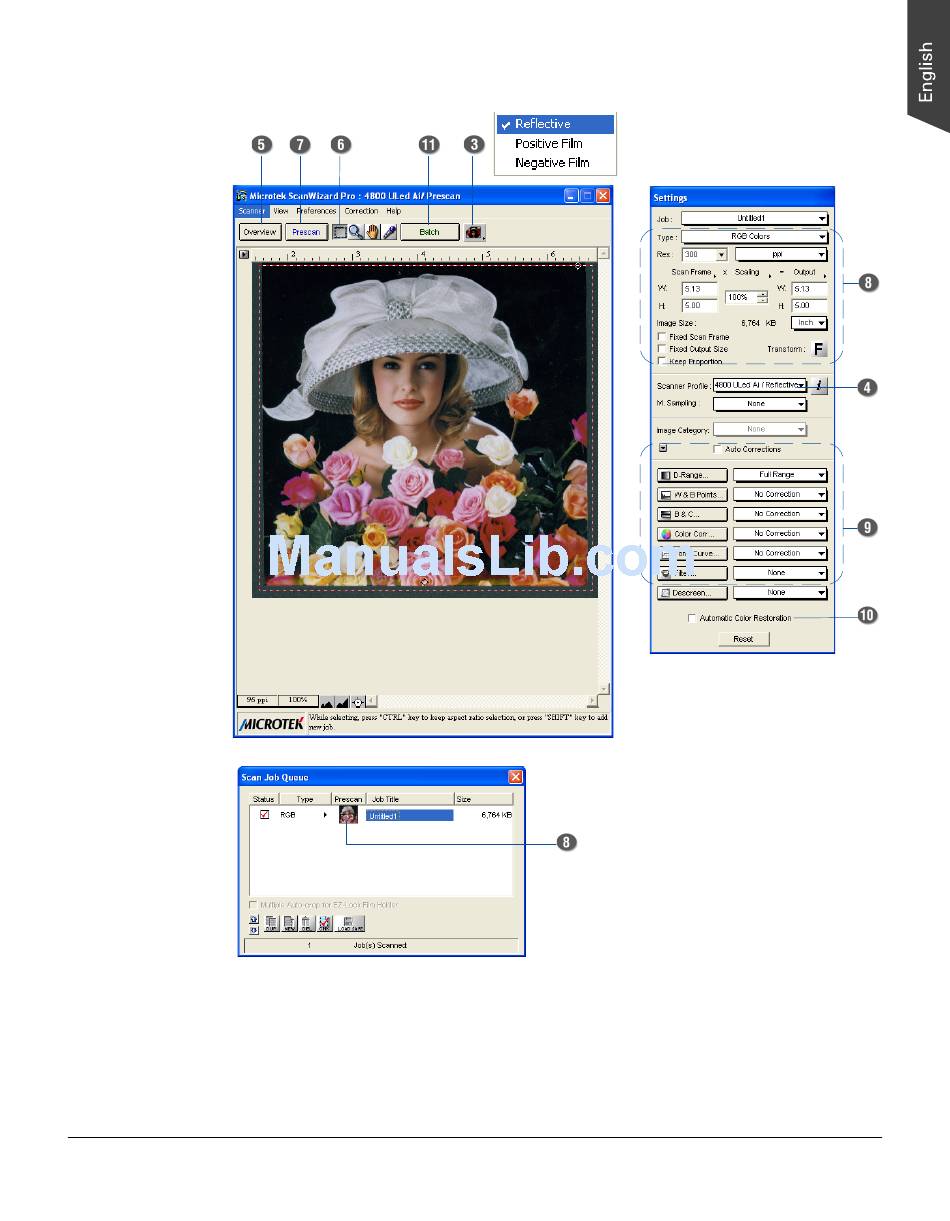Open the ppi resolution unit dropdown
The height and width of the screenshot is (1221, 950).
tap(781, 255)
